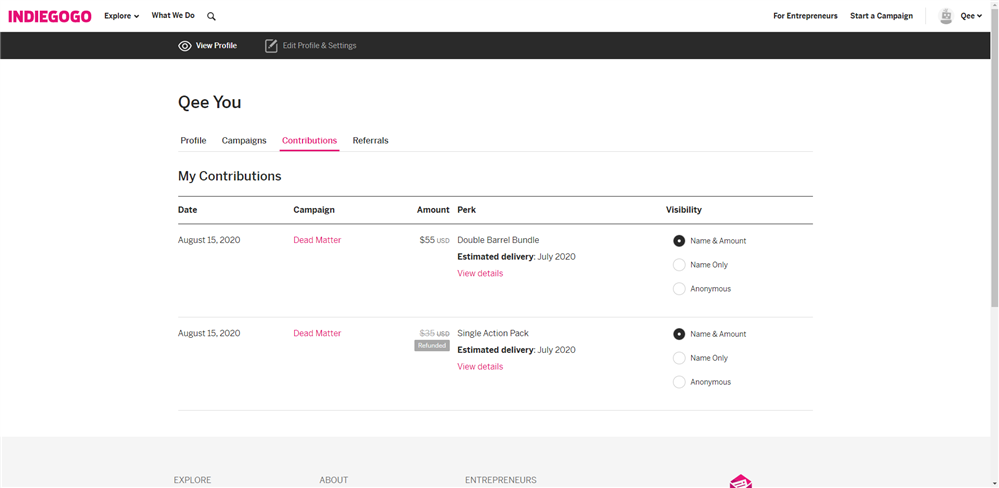Select Name Only for Single Action Pack
This screenshot has height=488, width=999.
click(x=679, y=358)
